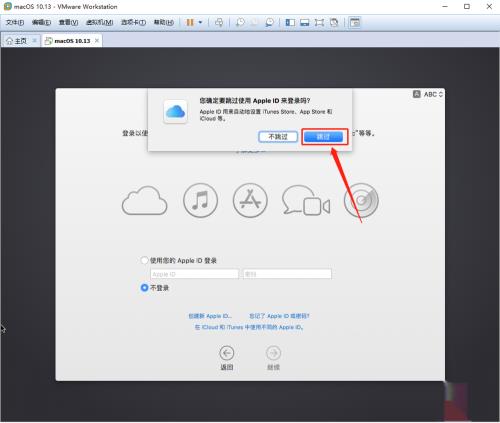
Task: Select the 使用您的 Apple ID 登录 radio button
Action: click(x=144, y=260)
